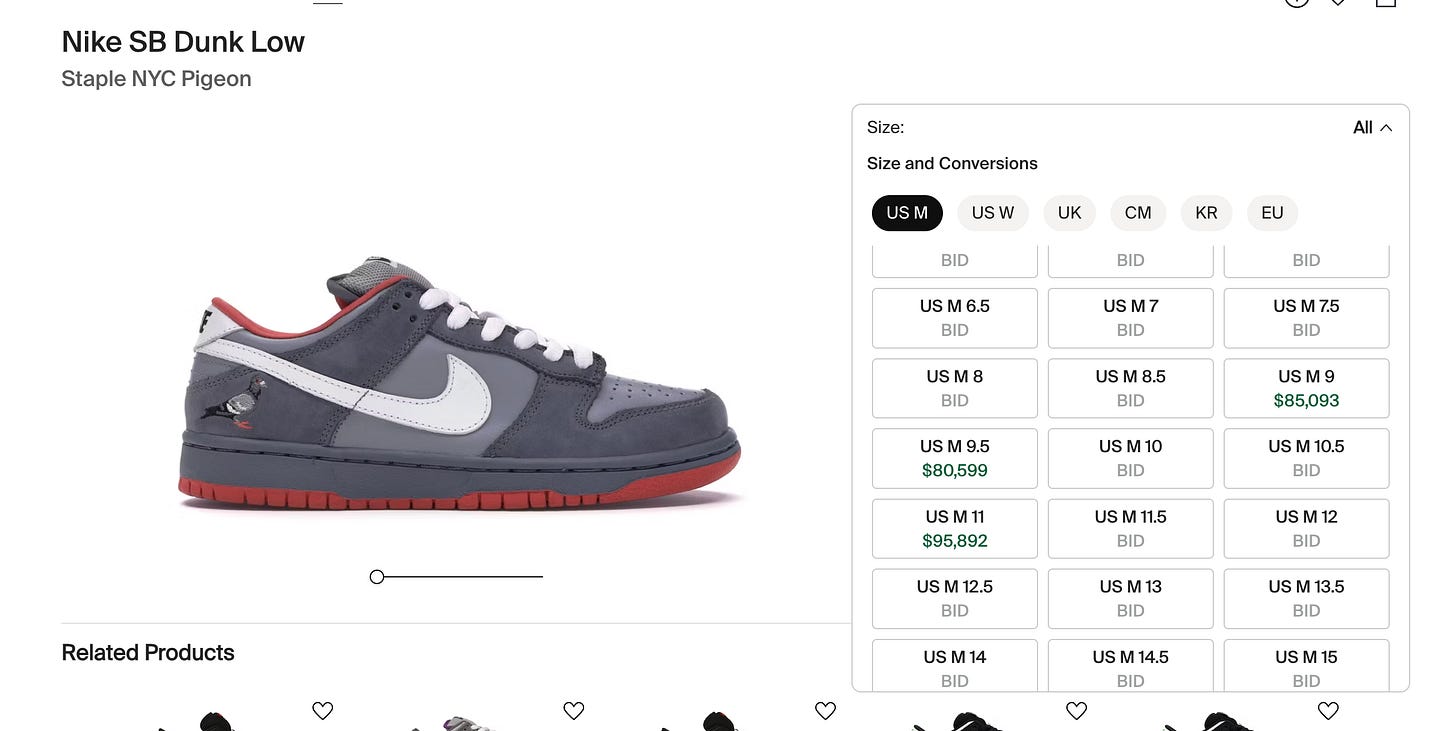Save the third related product with heart
The width and height of the screenshot is (1456, 731).
[x=825, y=711]
